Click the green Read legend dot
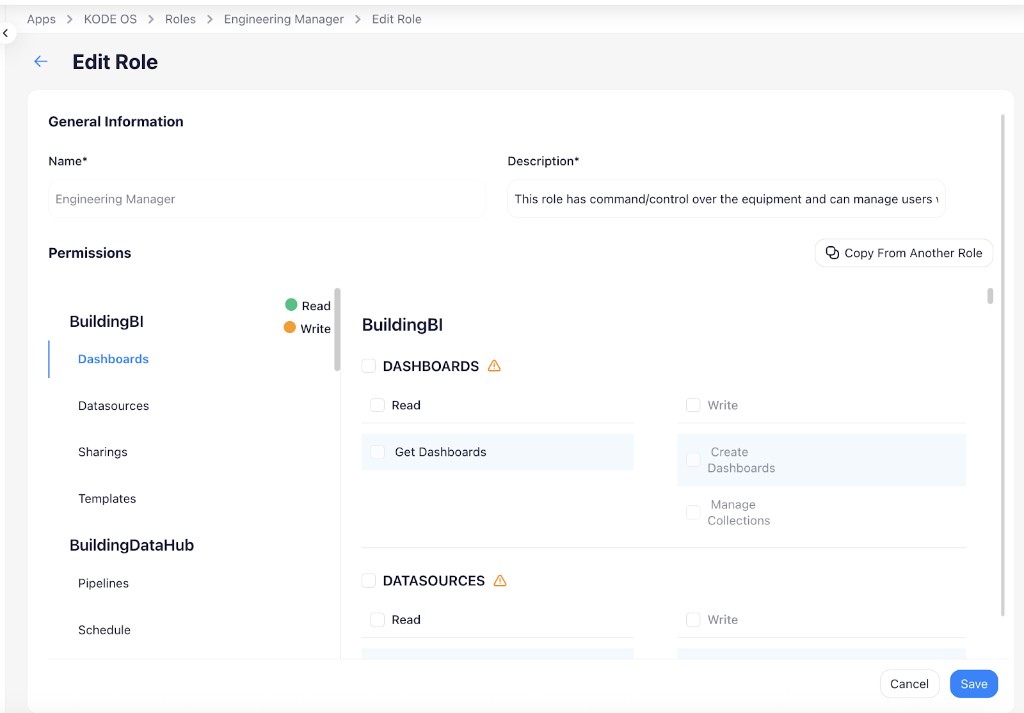Image resolution: width=1024 pixels, height=713 pixels. [x=291, y=305]
